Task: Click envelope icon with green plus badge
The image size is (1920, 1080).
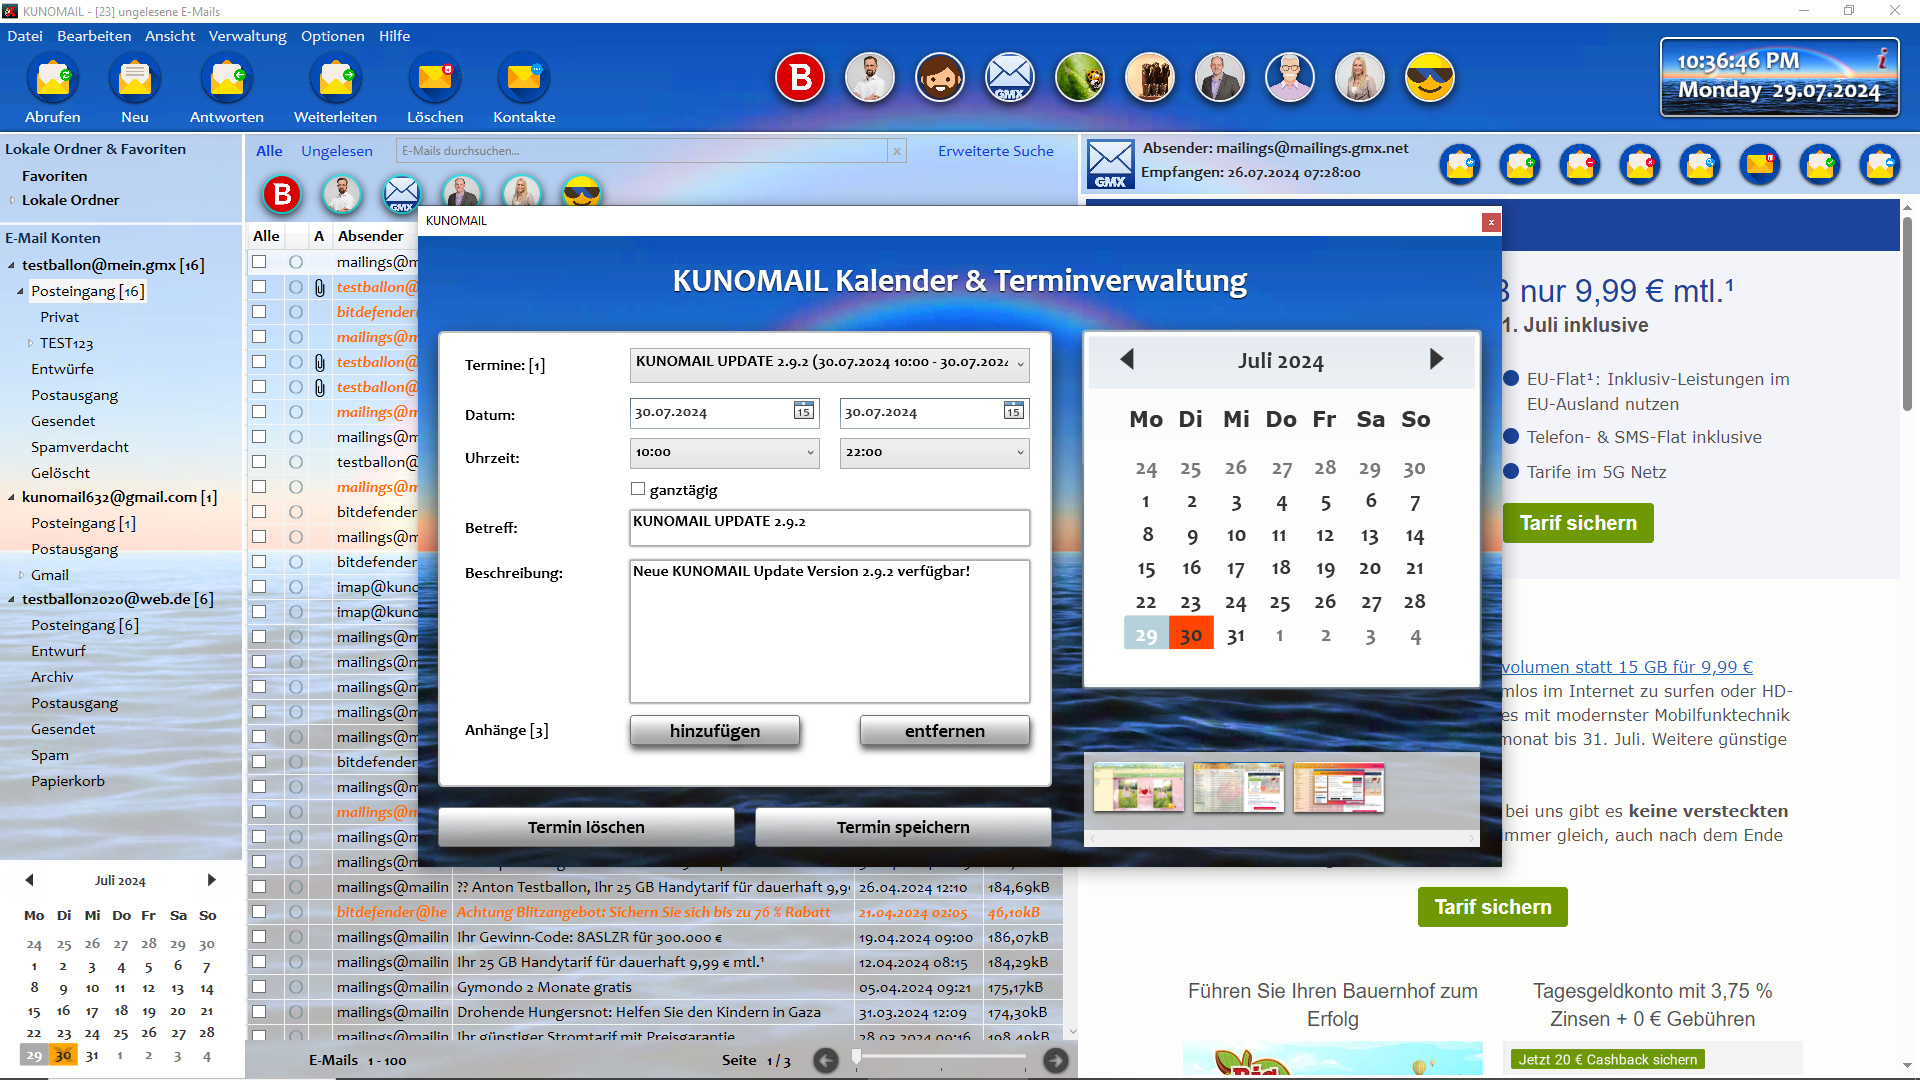Action: pos(1520,165)
